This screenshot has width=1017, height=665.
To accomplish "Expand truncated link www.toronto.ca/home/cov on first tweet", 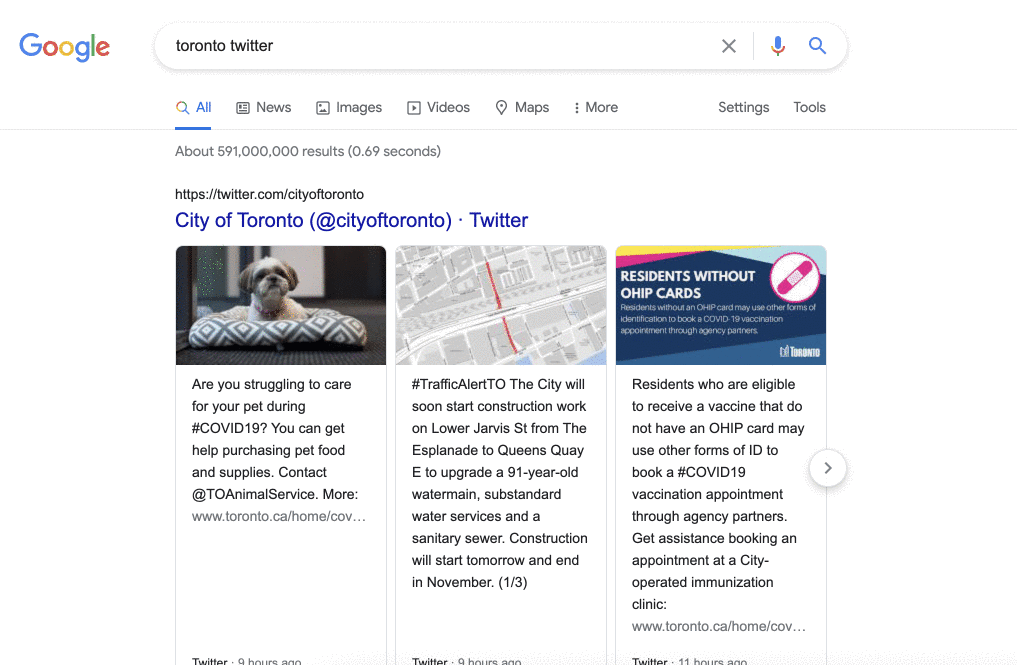I will pyautogui.click(x=279, y=516).
